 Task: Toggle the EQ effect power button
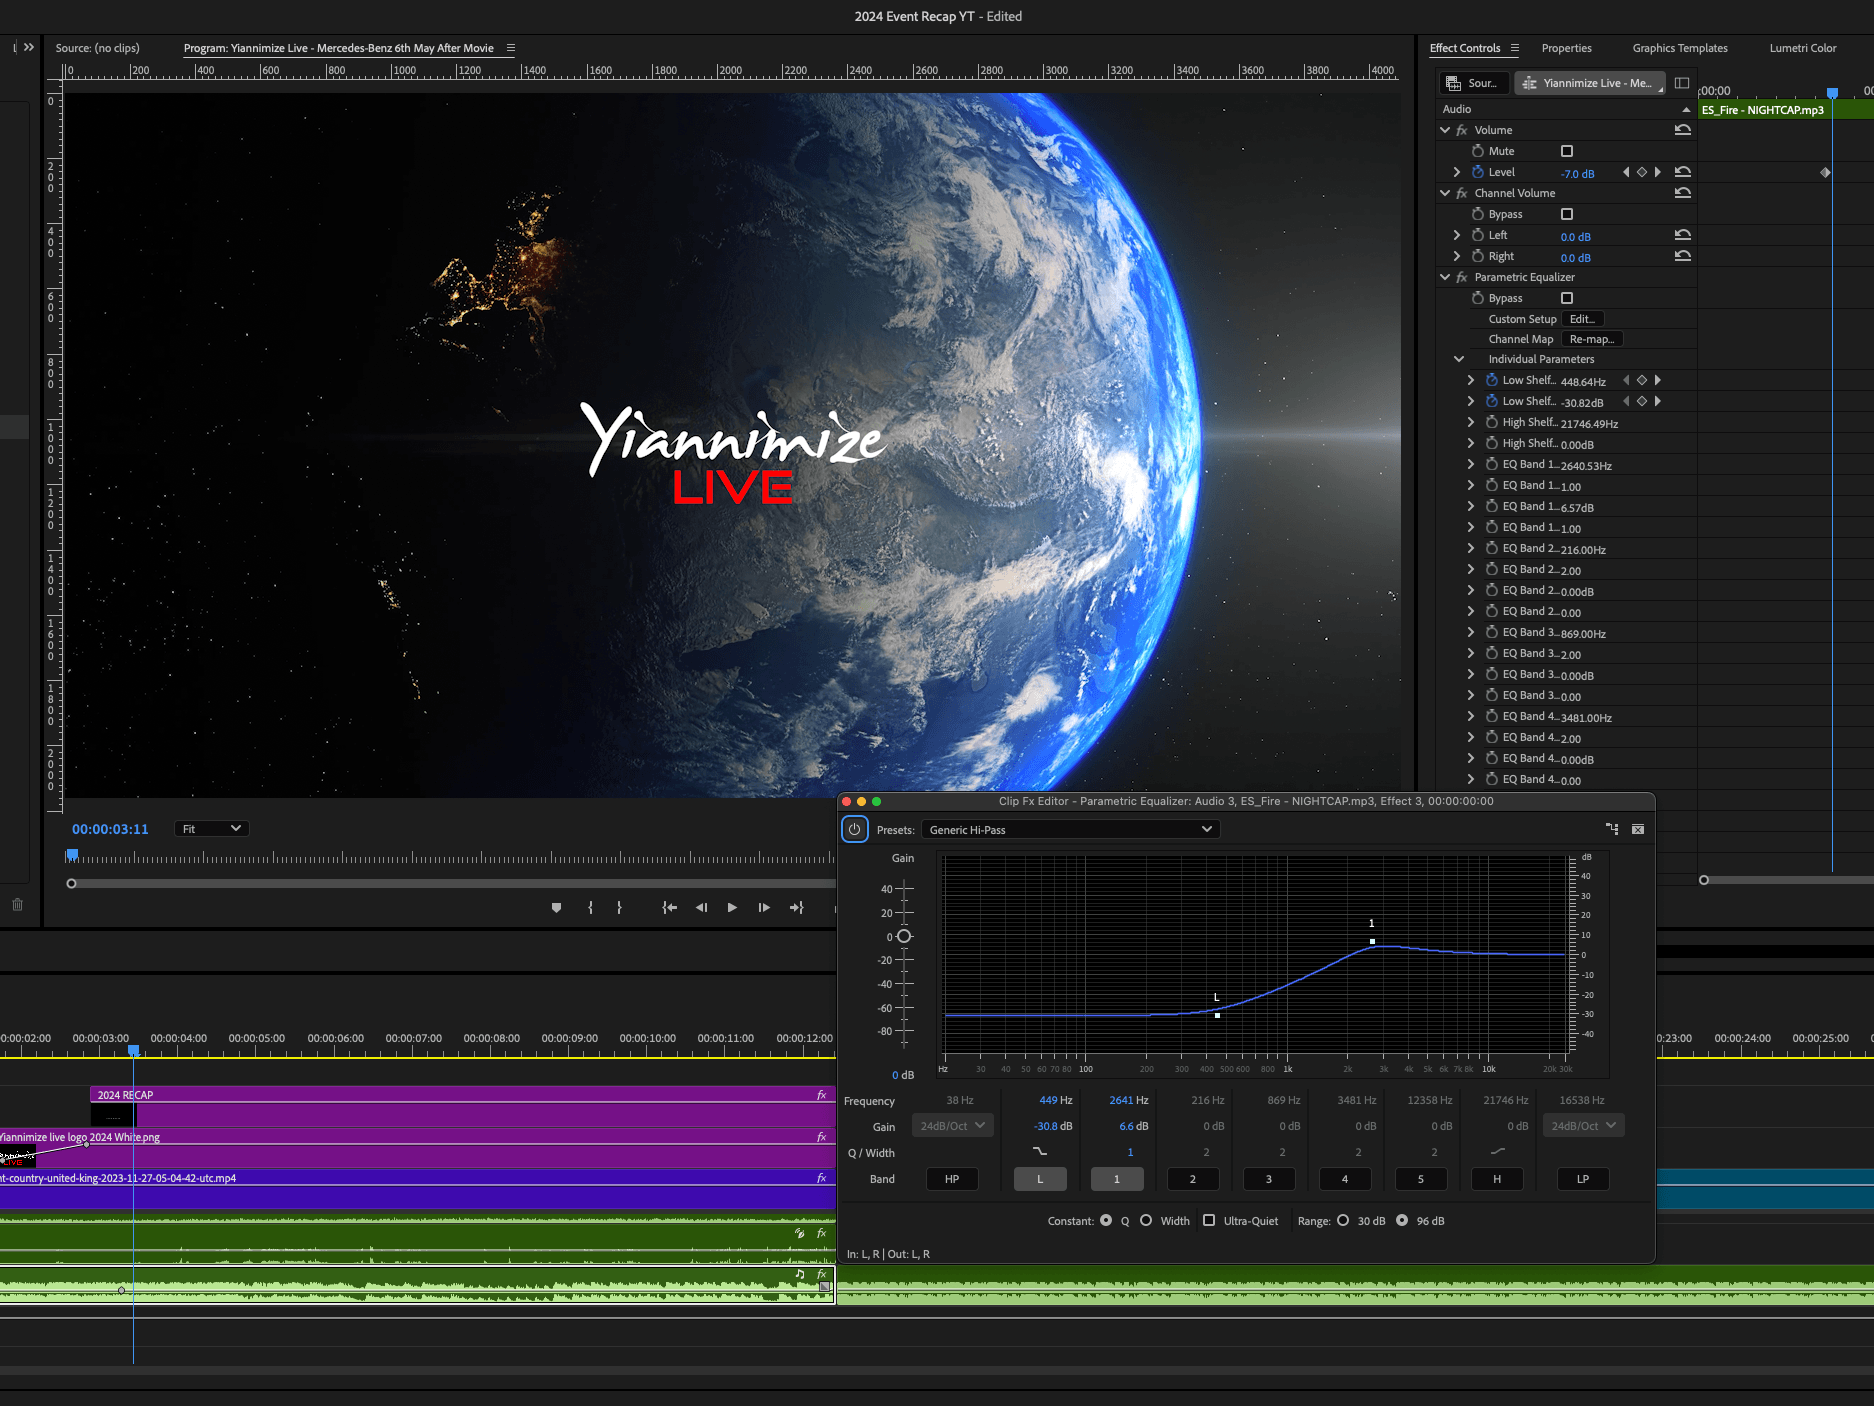854,829
